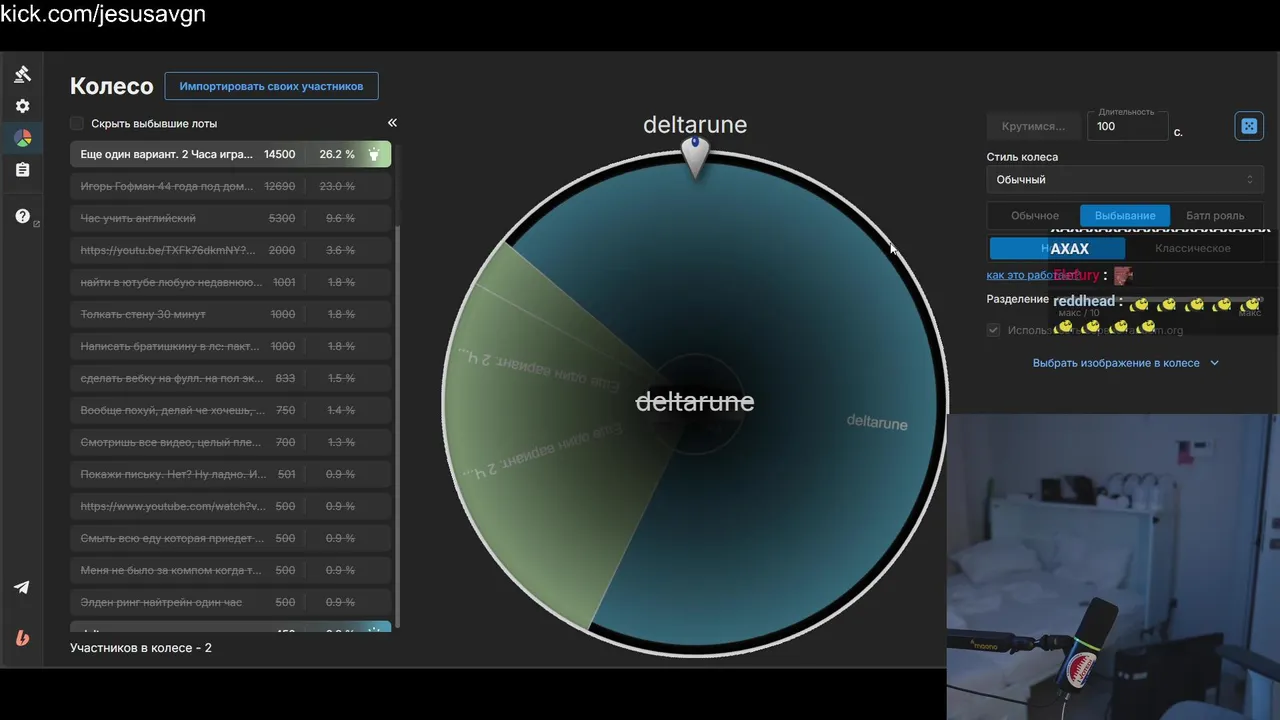Select lot 'Написать братишкину в лс: пакт...'
The image size is (1280, 720).
[x=230, y=346]
